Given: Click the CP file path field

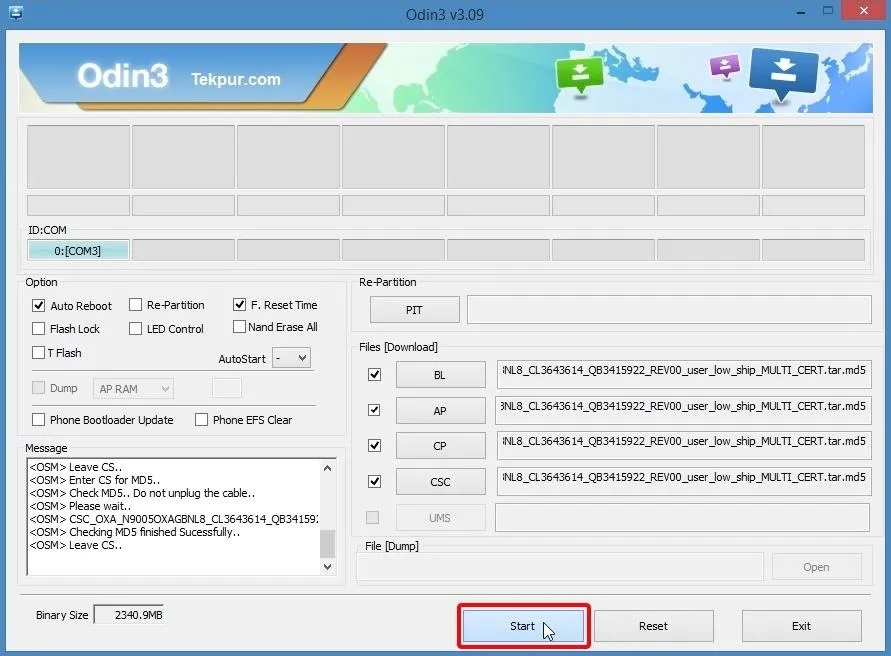Looking at the screenshot, I should coord(684,445).
